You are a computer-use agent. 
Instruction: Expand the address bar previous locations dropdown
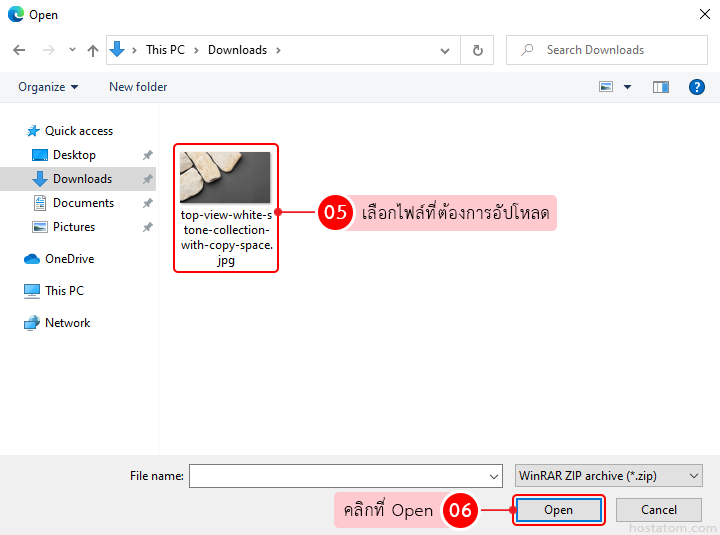[445, 50]
